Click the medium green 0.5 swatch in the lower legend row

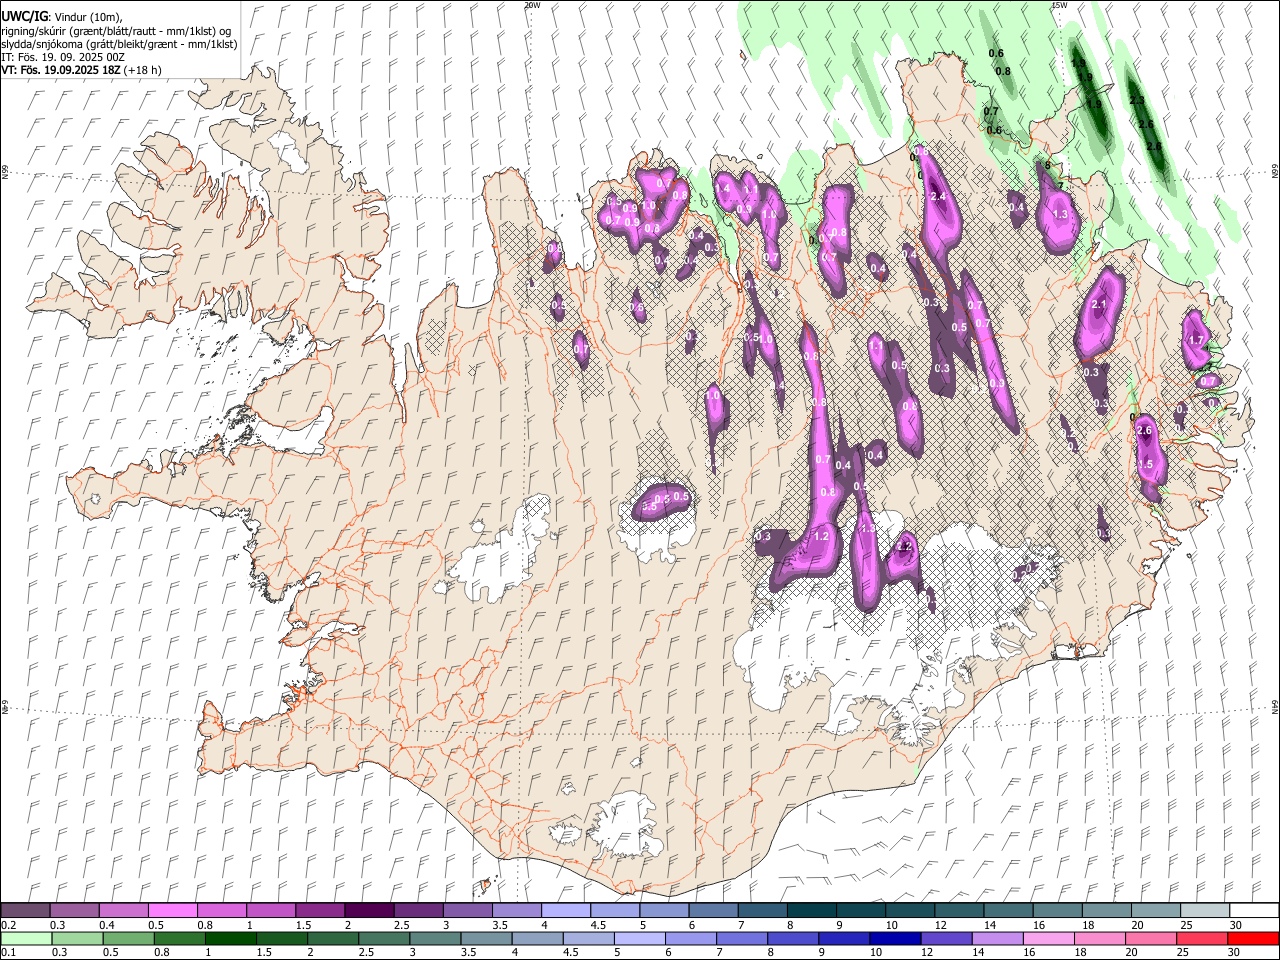pyautogui.click(x=128, y=938)
